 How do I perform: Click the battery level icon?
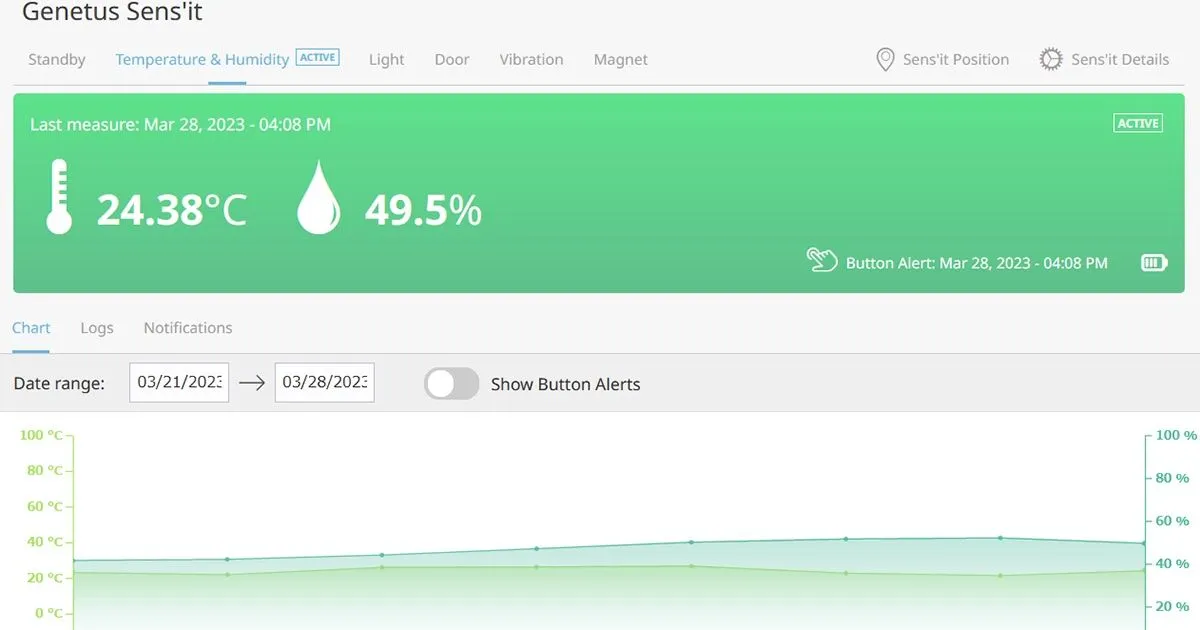click(1154, 263)
